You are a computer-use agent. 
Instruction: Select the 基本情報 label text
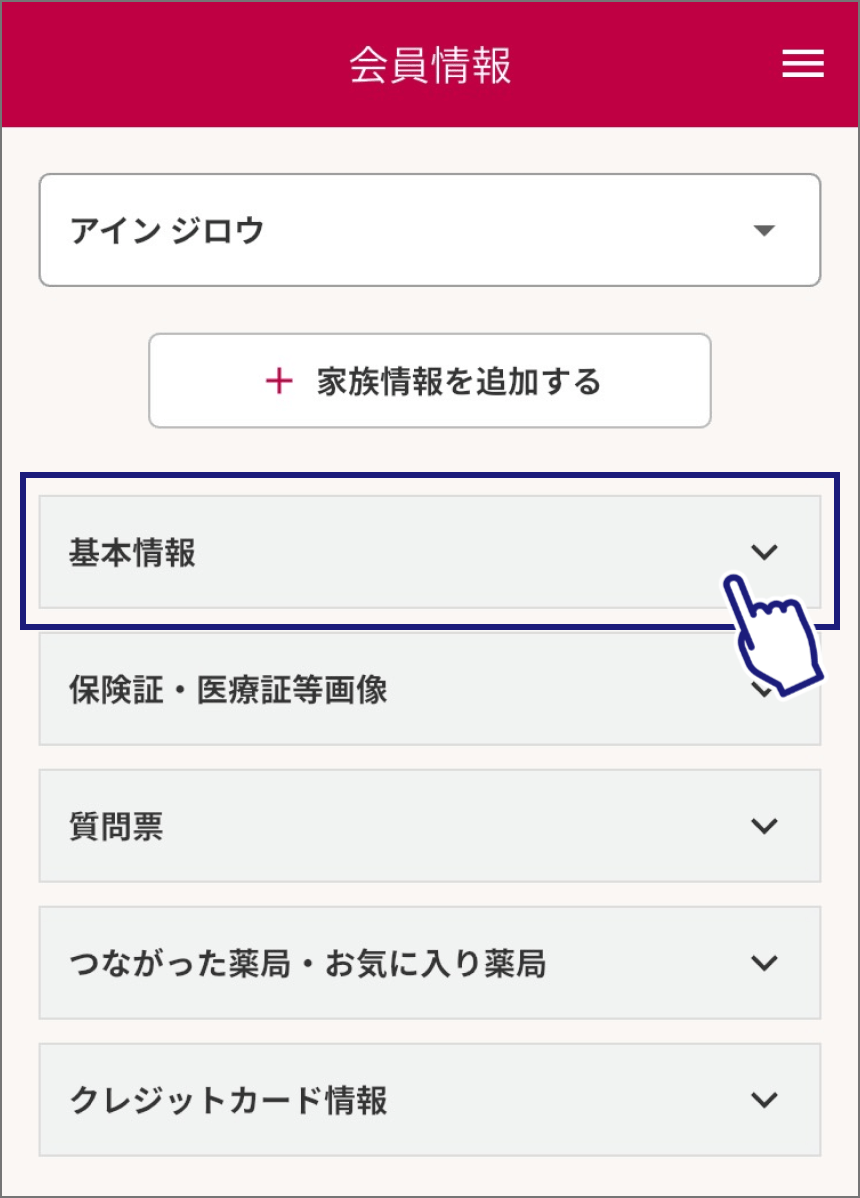pos(132,552)
